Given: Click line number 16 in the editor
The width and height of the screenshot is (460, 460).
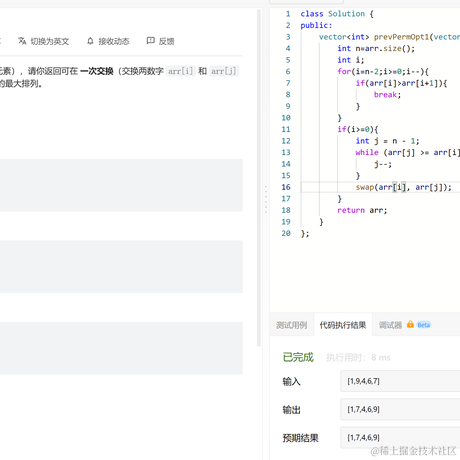Looking at the screenshot, I should coord(286,187).
